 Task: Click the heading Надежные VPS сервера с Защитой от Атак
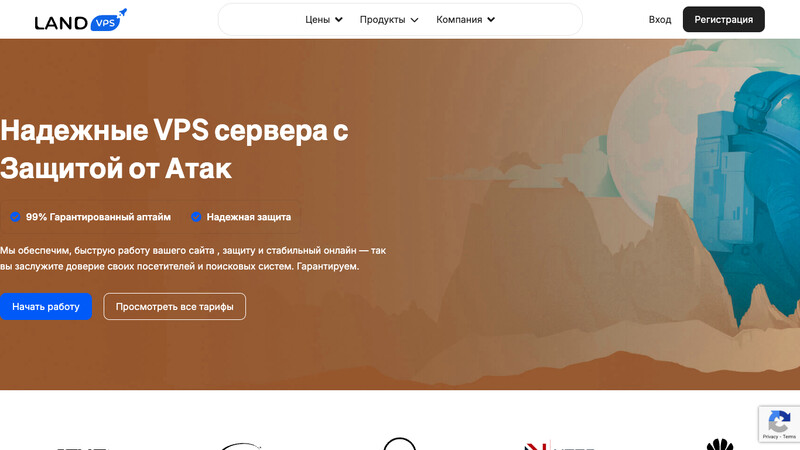174,149
